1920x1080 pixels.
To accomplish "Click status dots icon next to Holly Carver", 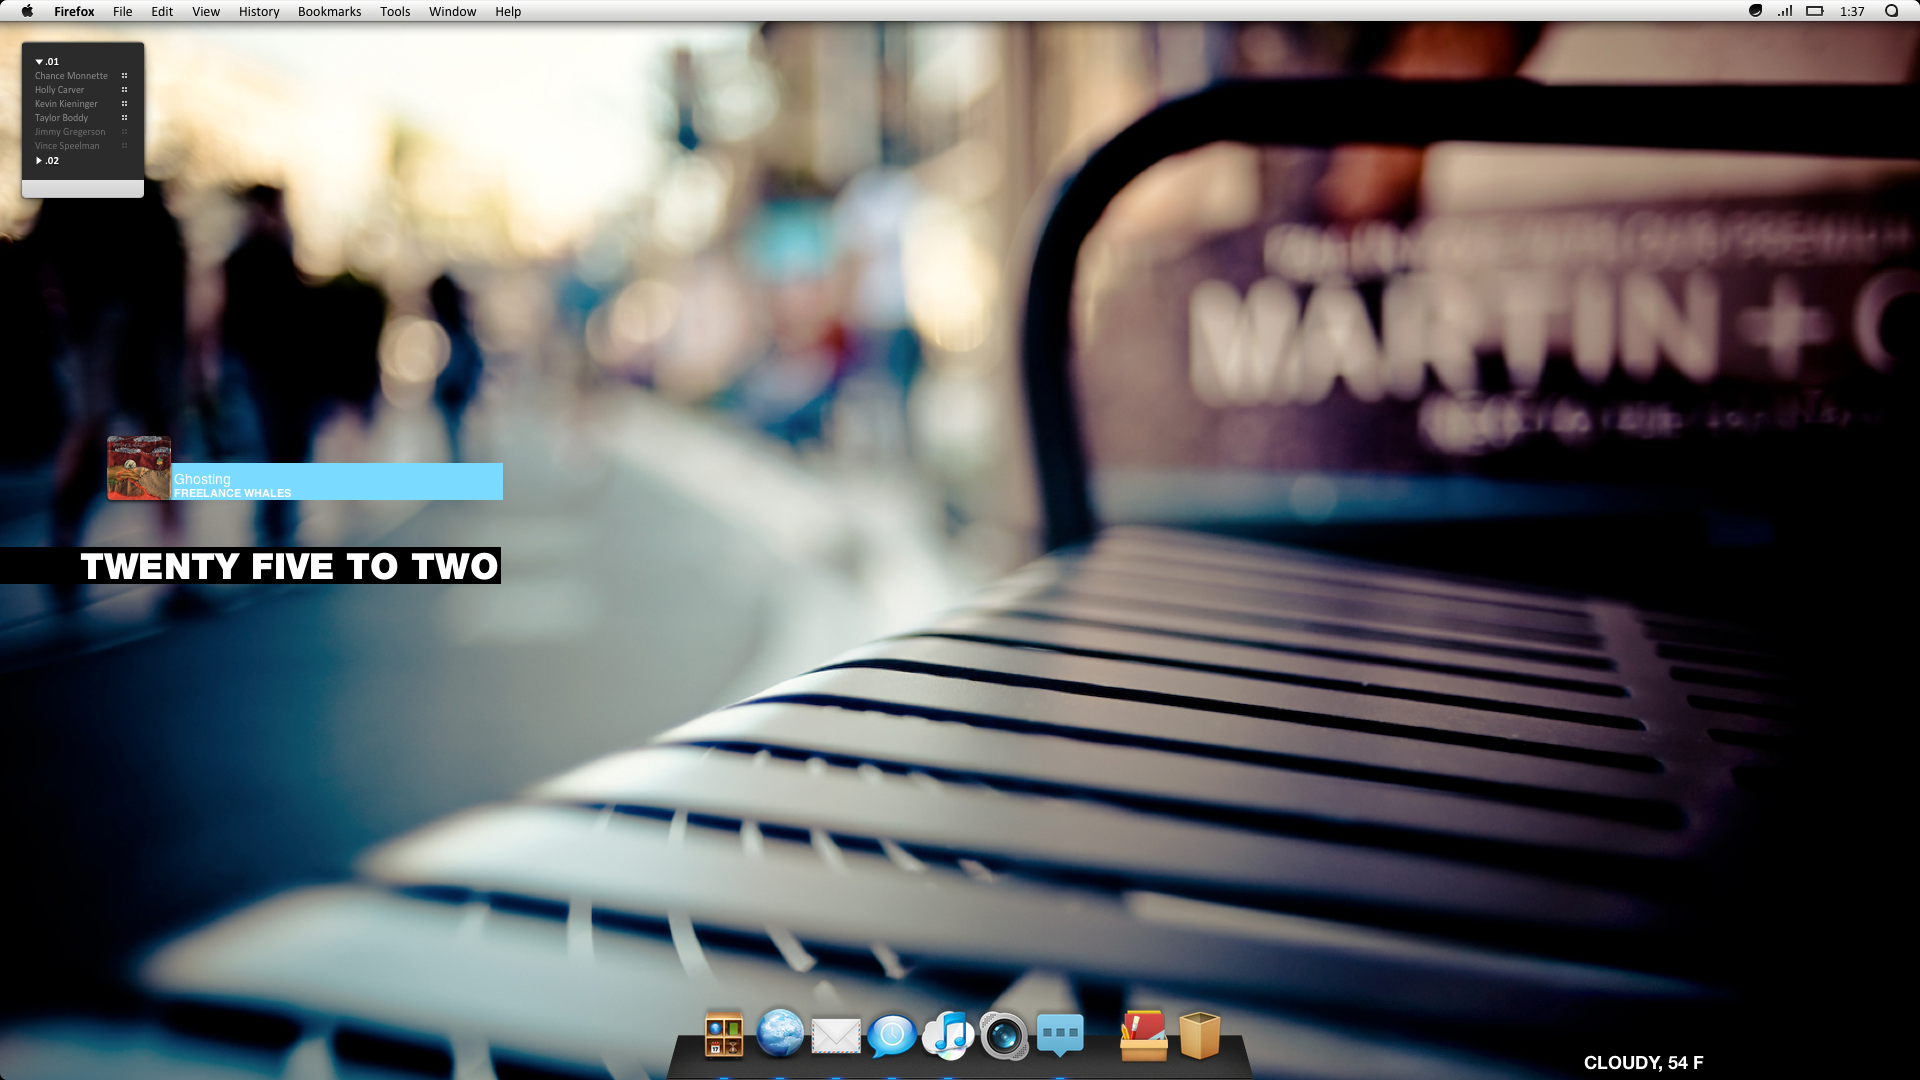I will pos(125,90).
